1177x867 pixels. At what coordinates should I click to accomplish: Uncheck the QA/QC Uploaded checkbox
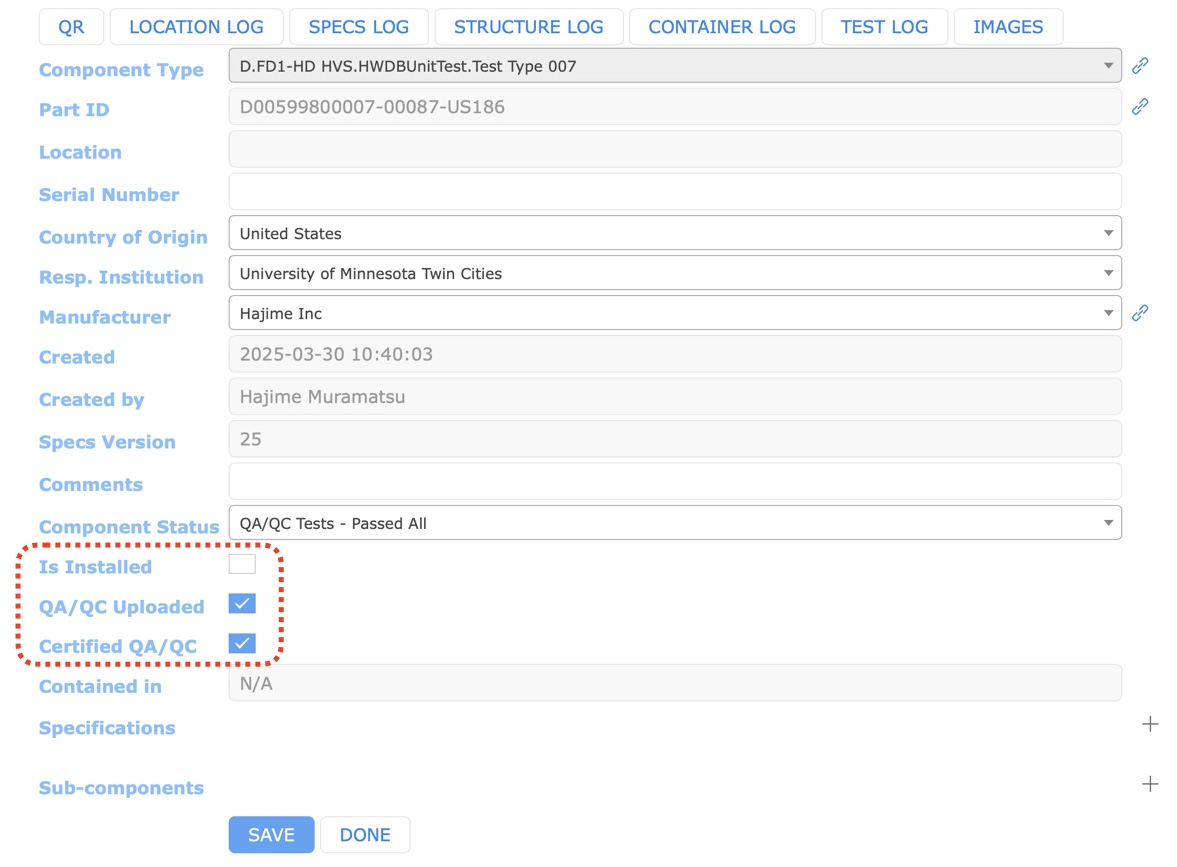[x=242, y=604]
